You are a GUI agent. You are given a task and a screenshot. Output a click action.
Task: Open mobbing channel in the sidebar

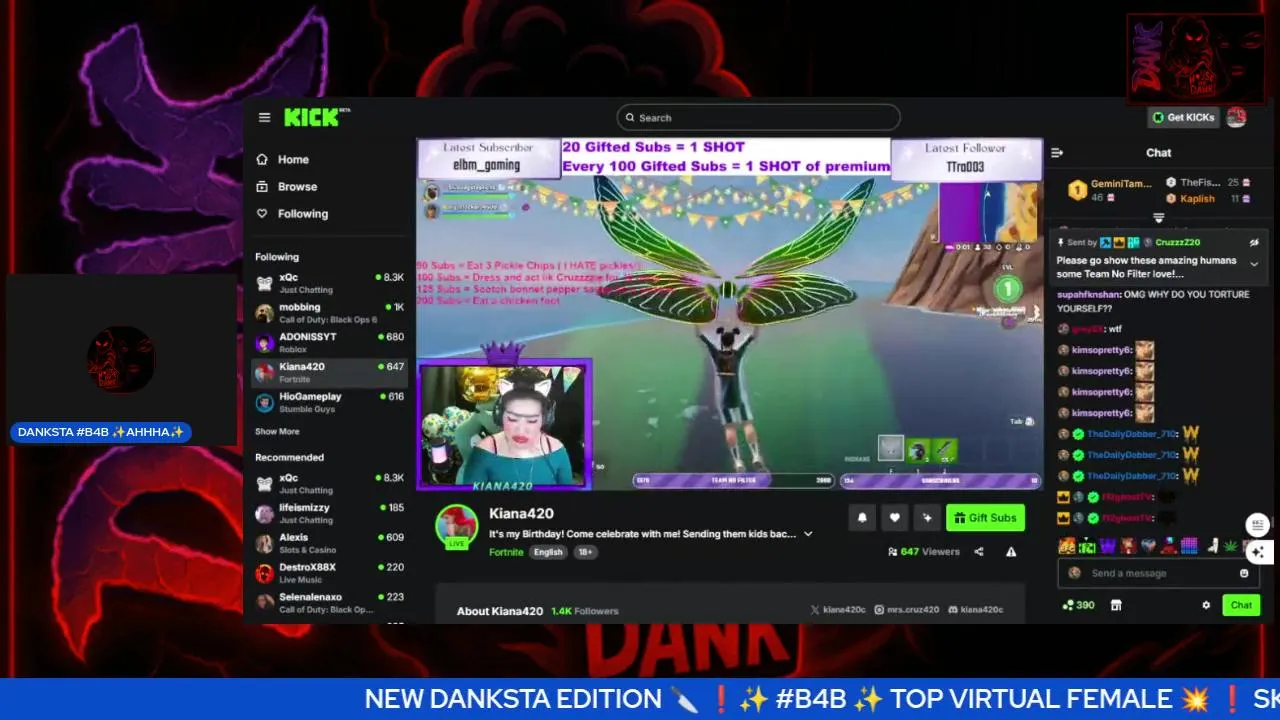tap(329, 313)
